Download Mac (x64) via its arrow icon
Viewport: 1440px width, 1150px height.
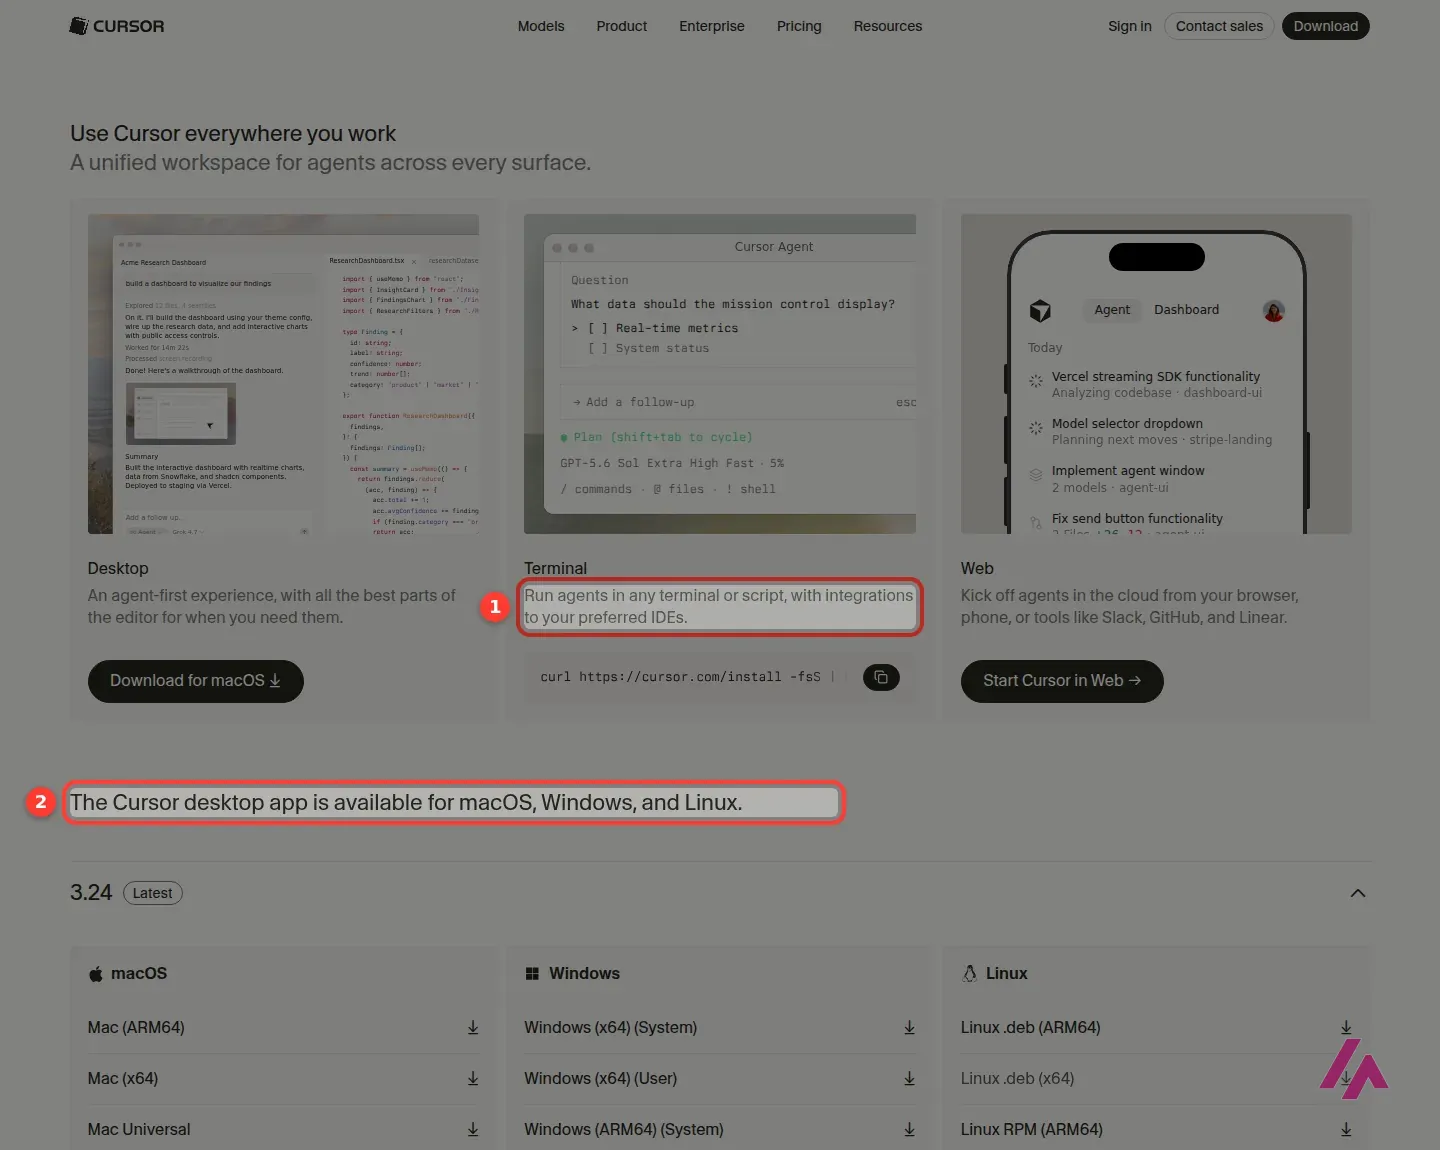point(473,1079)
